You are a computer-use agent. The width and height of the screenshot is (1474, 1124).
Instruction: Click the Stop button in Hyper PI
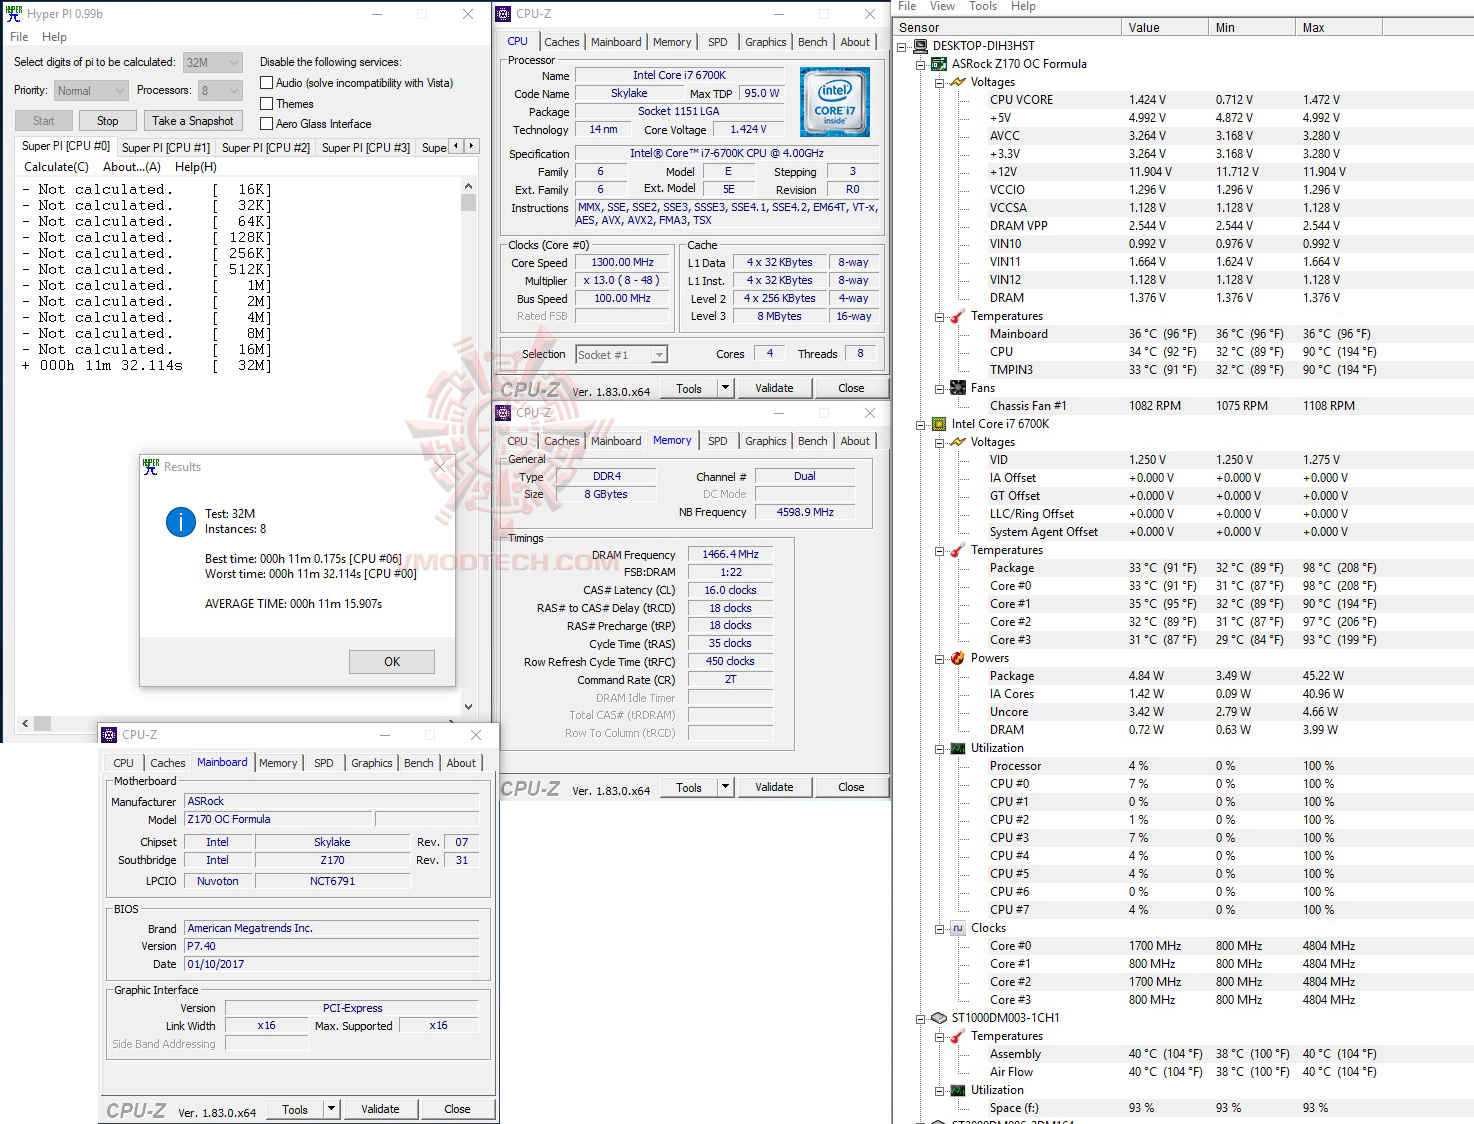[x=108, y=121]
